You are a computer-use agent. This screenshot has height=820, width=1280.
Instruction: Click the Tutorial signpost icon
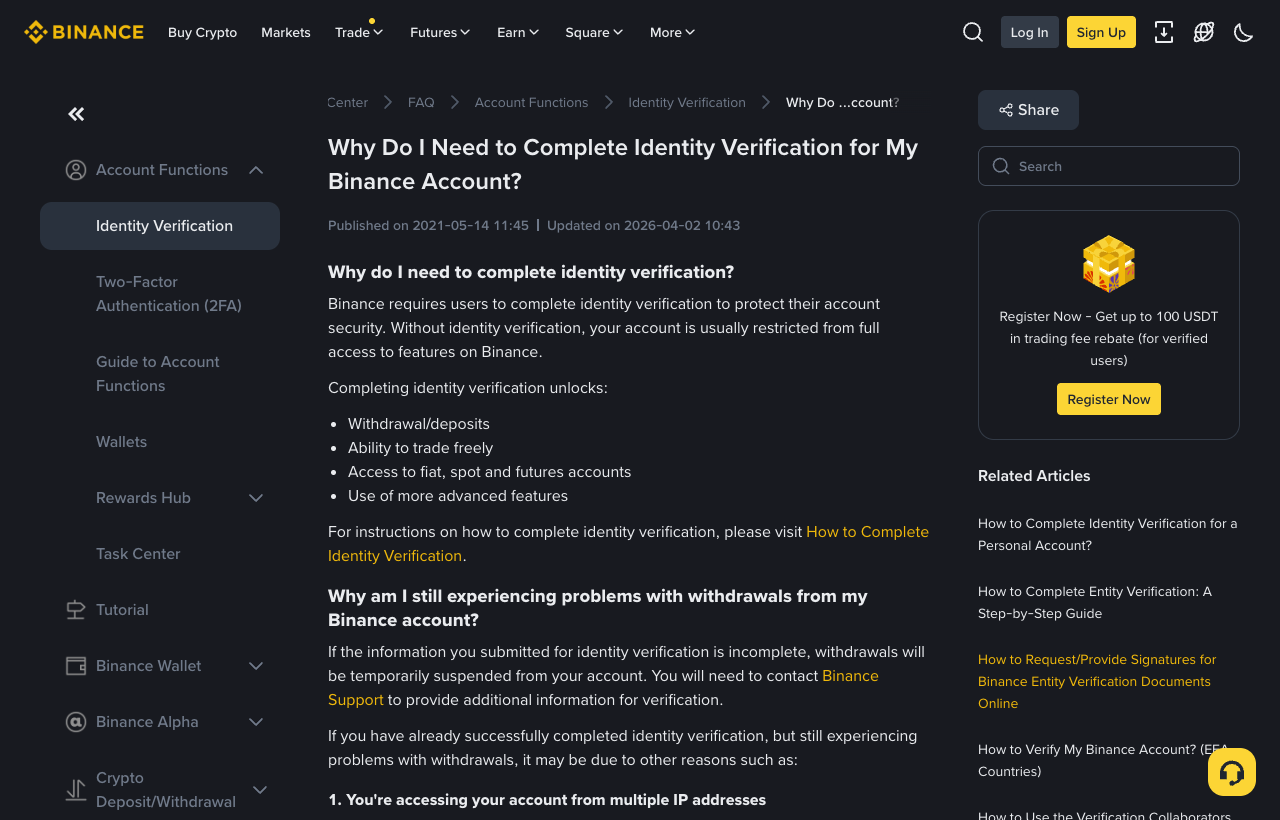click(x=76, y=610)
